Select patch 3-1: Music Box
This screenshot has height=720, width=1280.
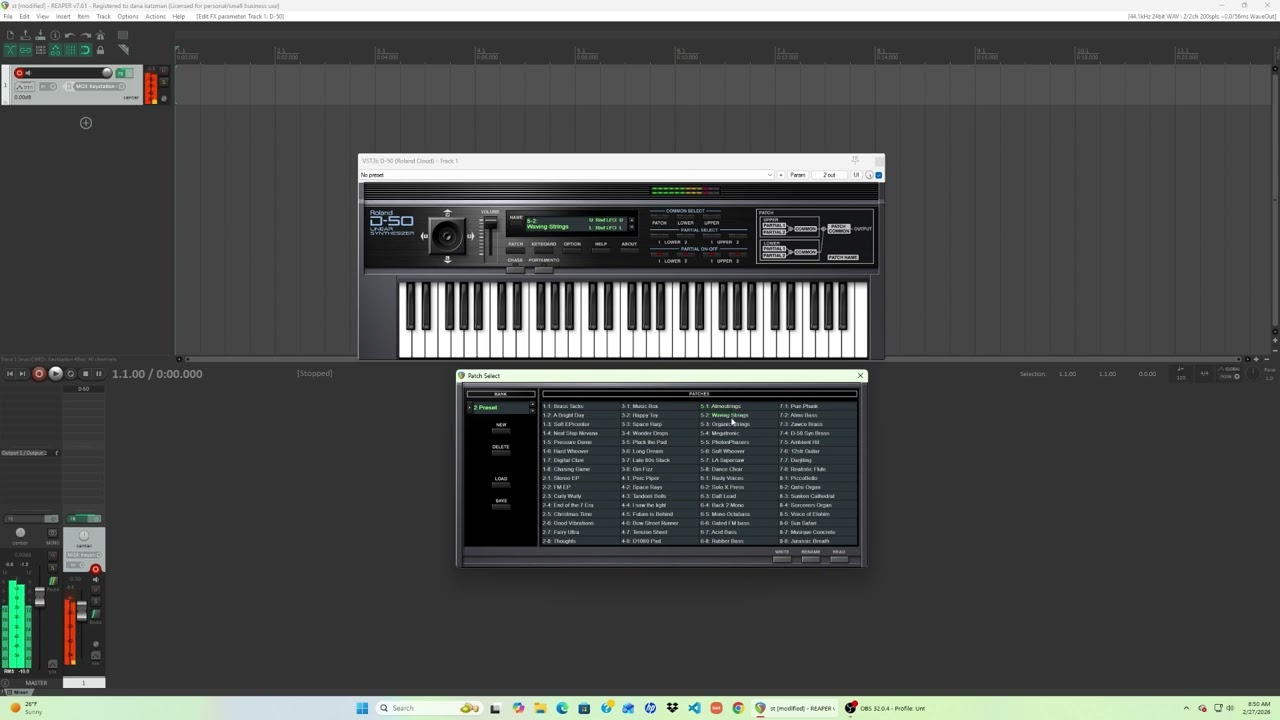(659, 406)
